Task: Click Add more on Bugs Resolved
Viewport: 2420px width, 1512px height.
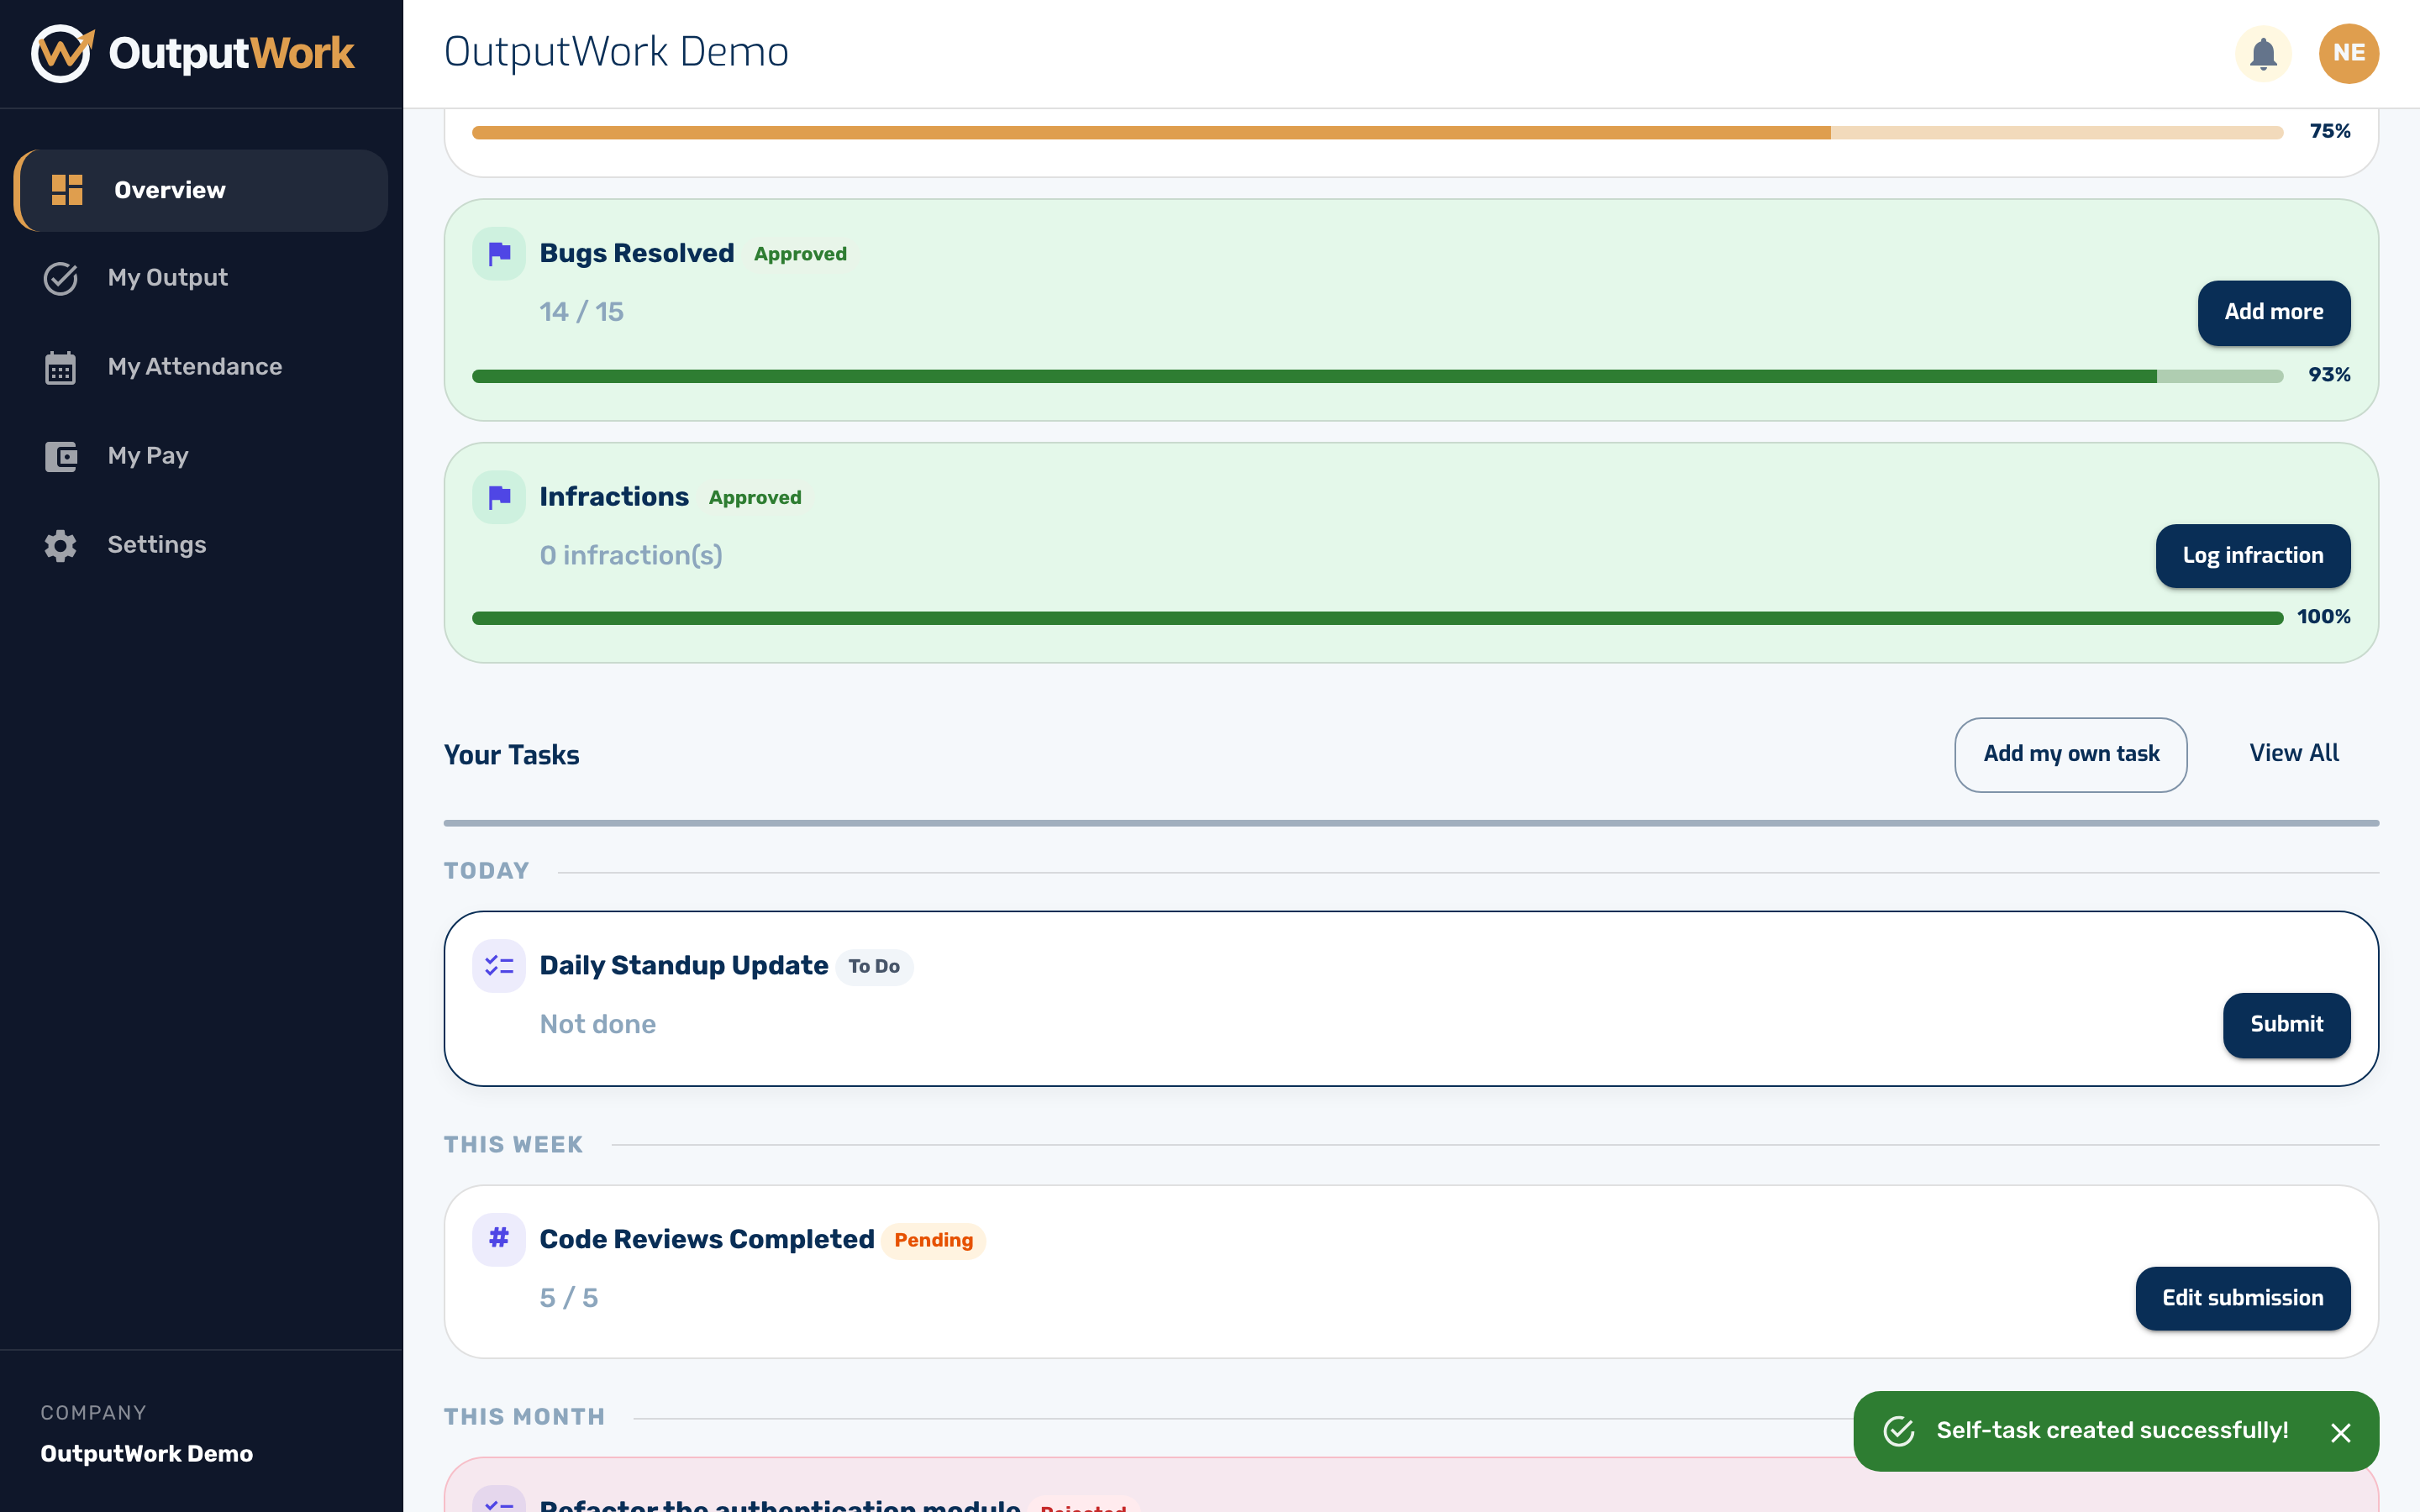Action: coord(2273,312)
